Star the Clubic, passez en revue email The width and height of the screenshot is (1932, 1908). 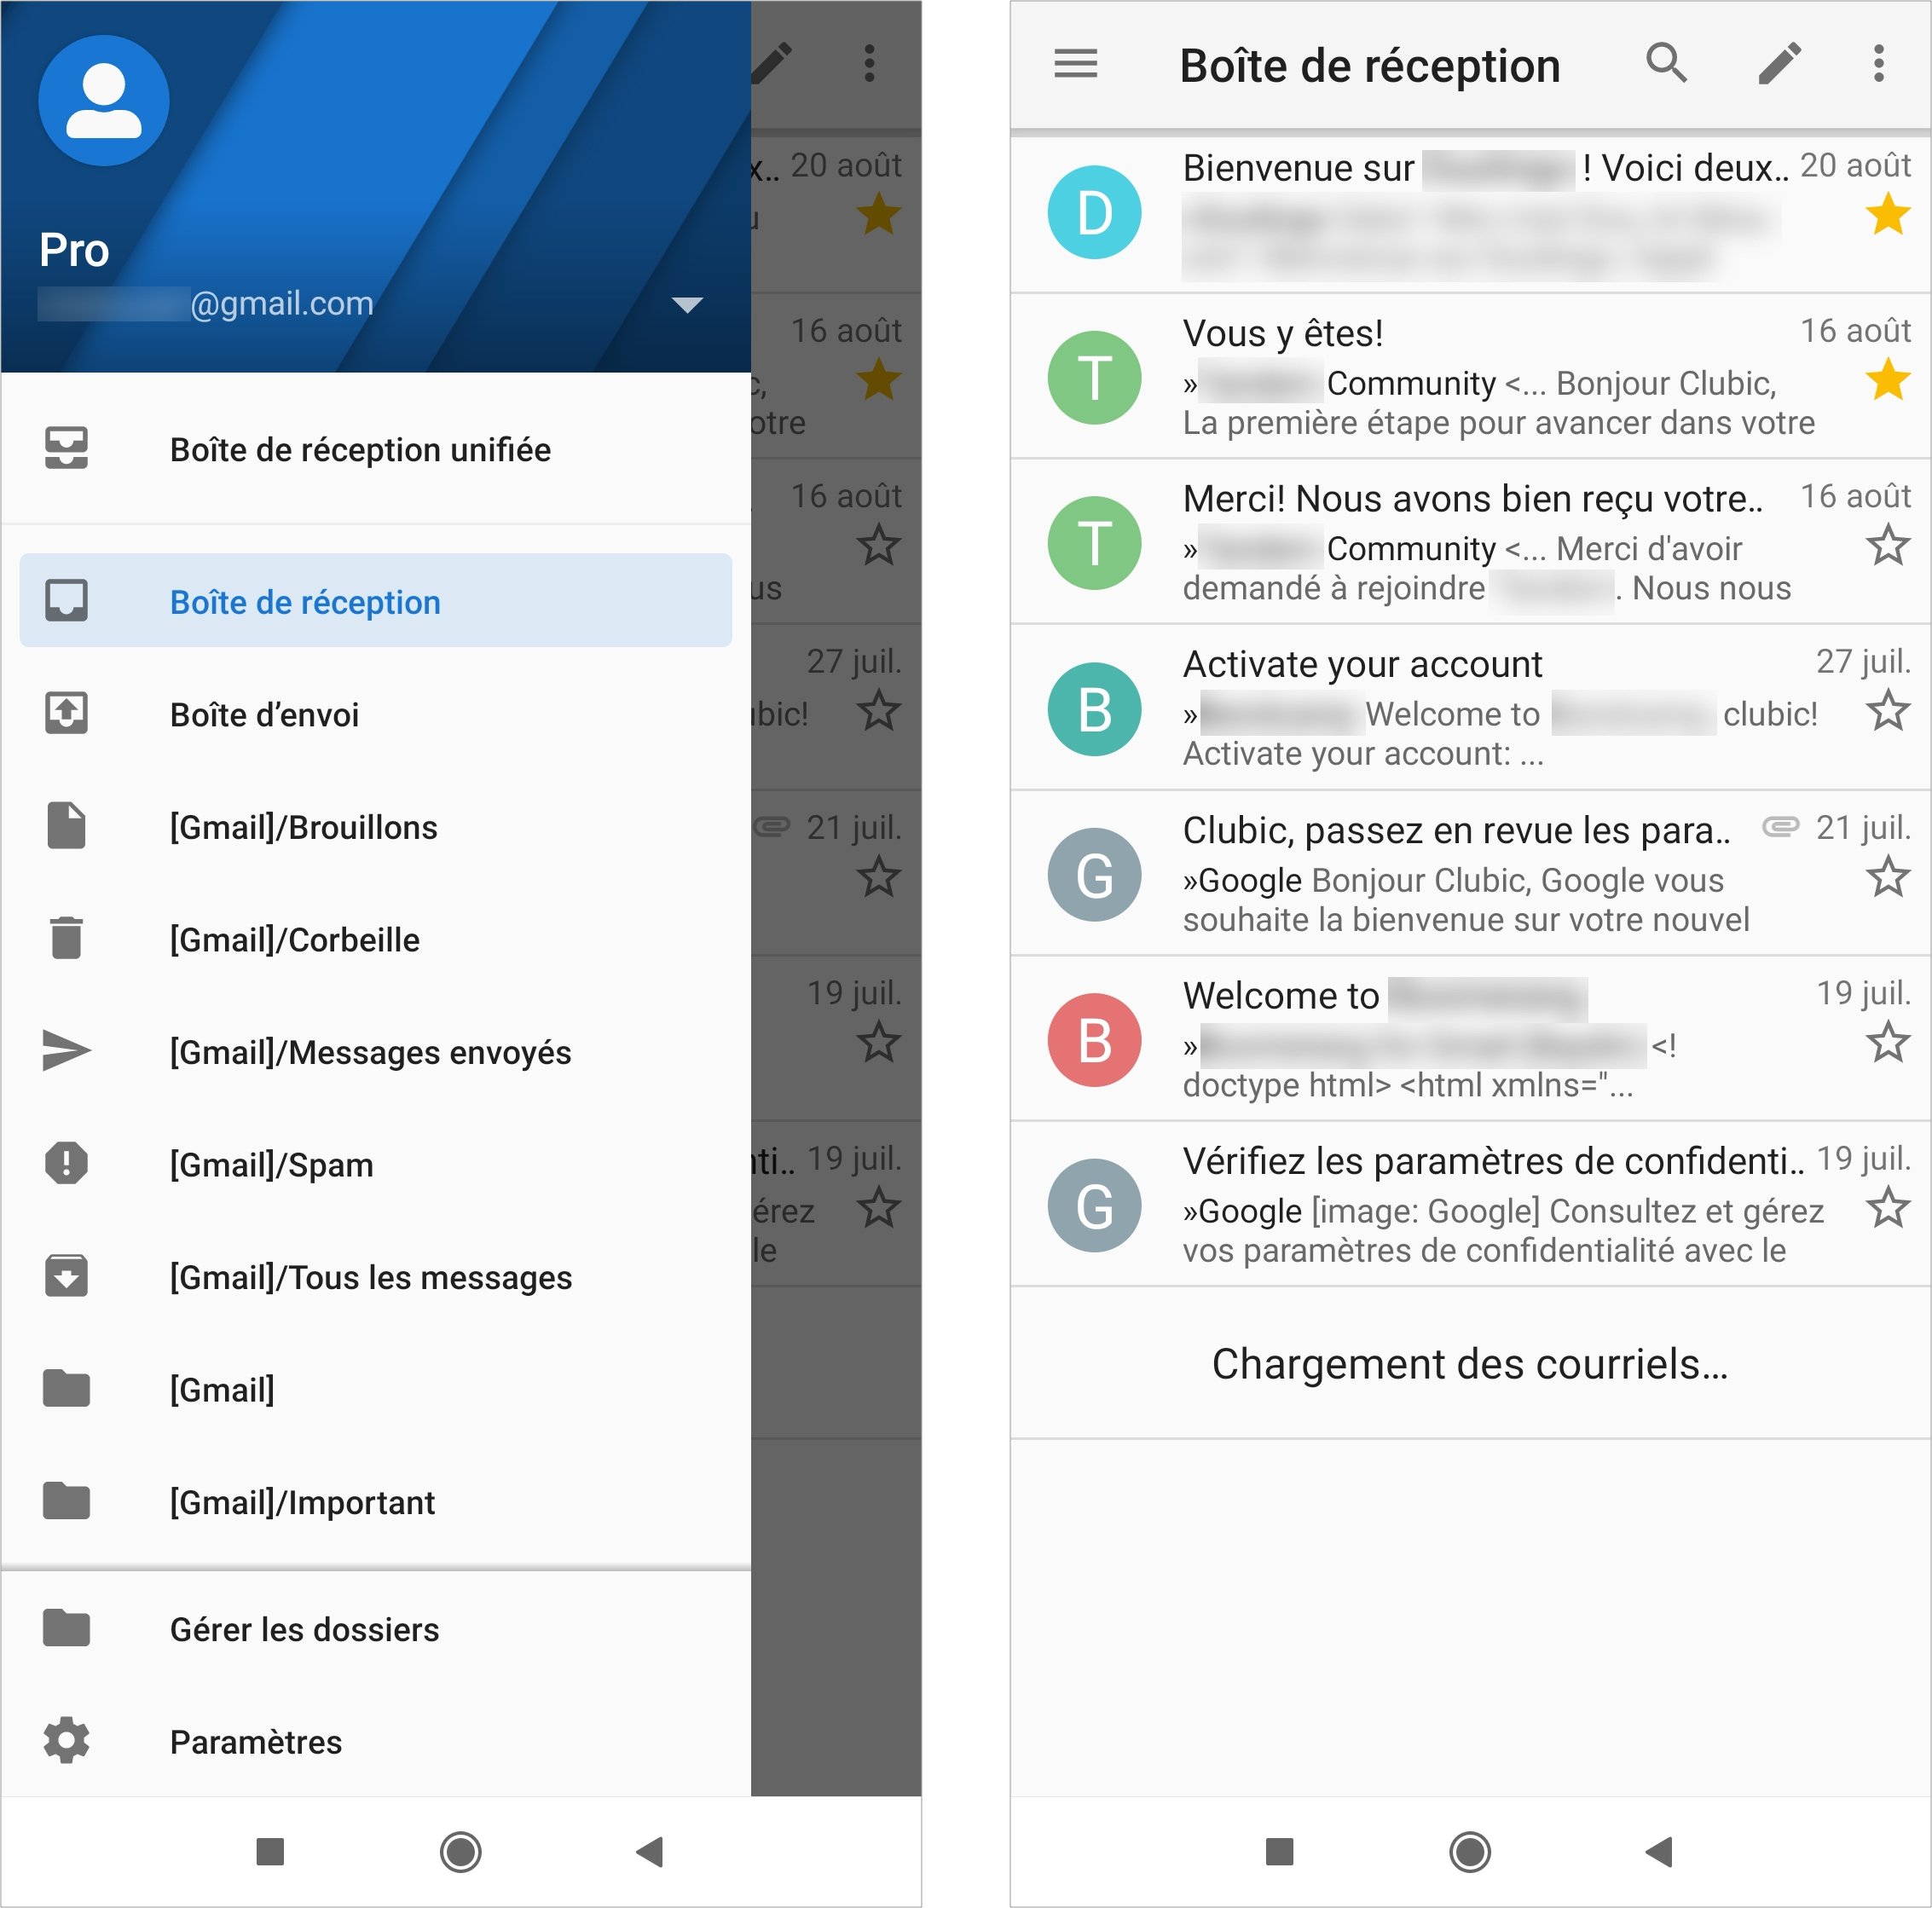1888,877
